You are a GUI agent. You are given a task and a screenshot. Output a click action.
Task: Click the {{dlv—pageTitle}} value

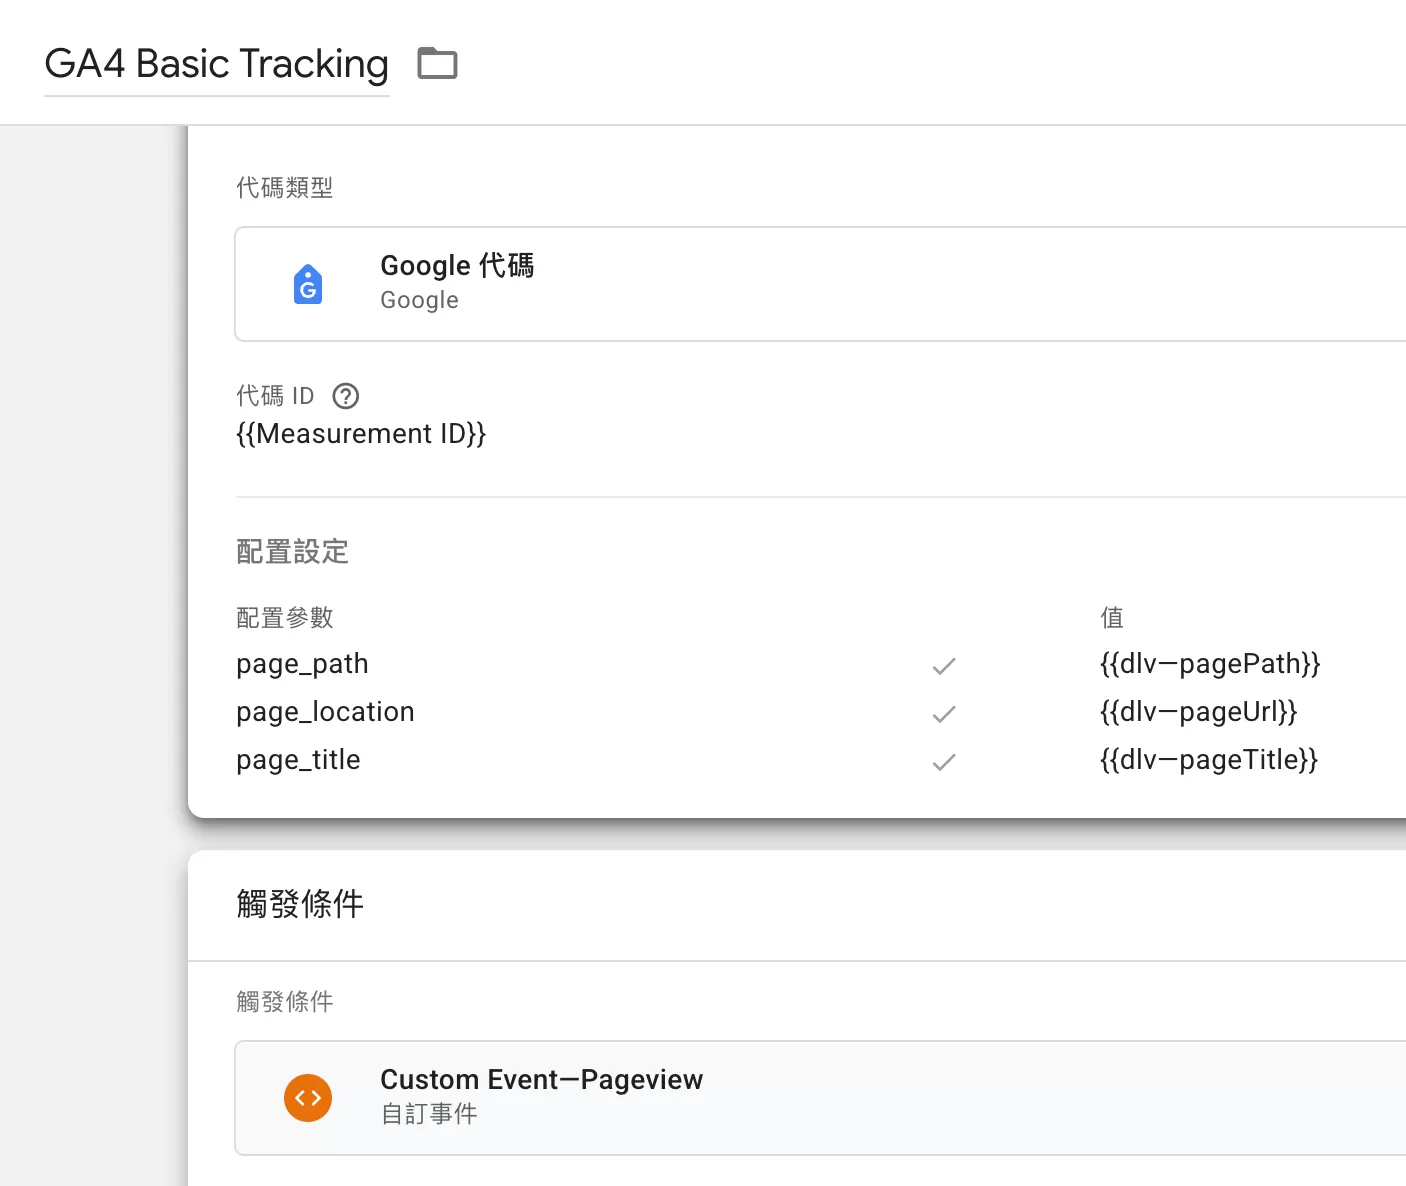click(x=1209, y=760)
